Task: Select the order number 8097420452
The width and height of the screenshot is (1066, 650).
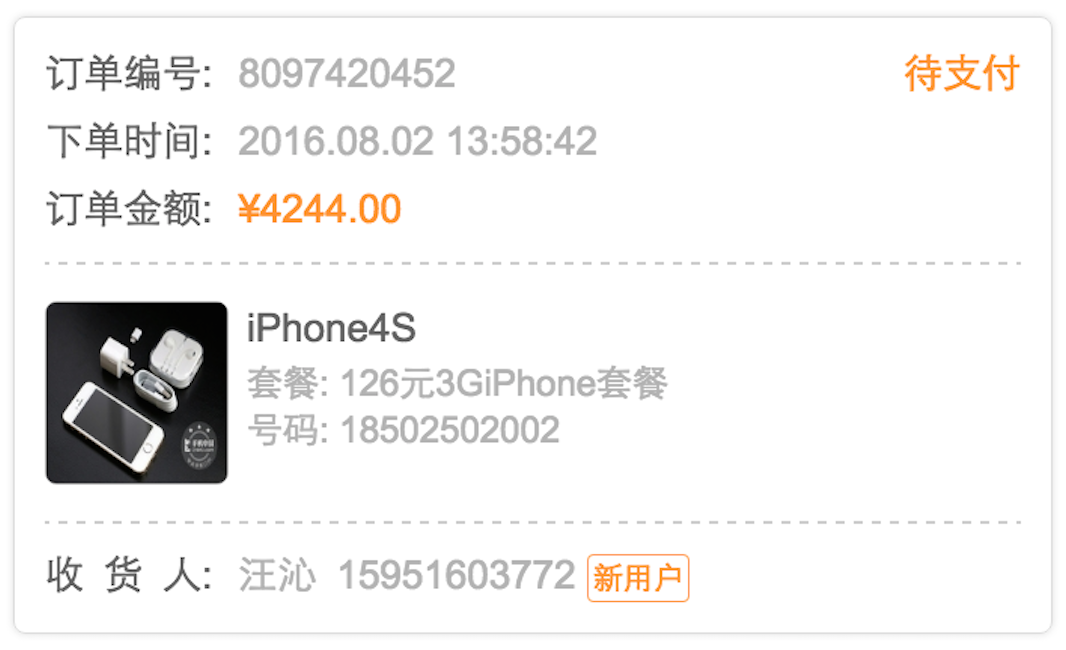Action: tap(347, 73)
